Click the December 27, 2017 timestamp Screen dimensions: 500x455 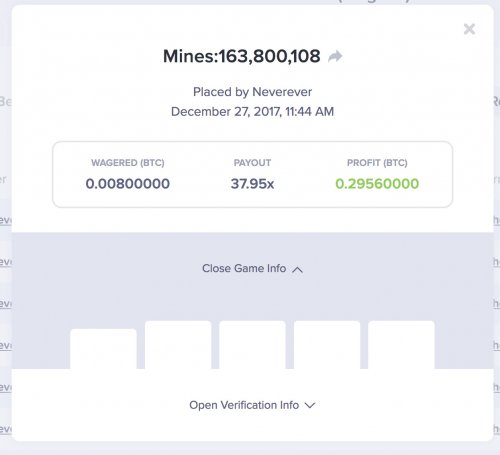point(252,111)
